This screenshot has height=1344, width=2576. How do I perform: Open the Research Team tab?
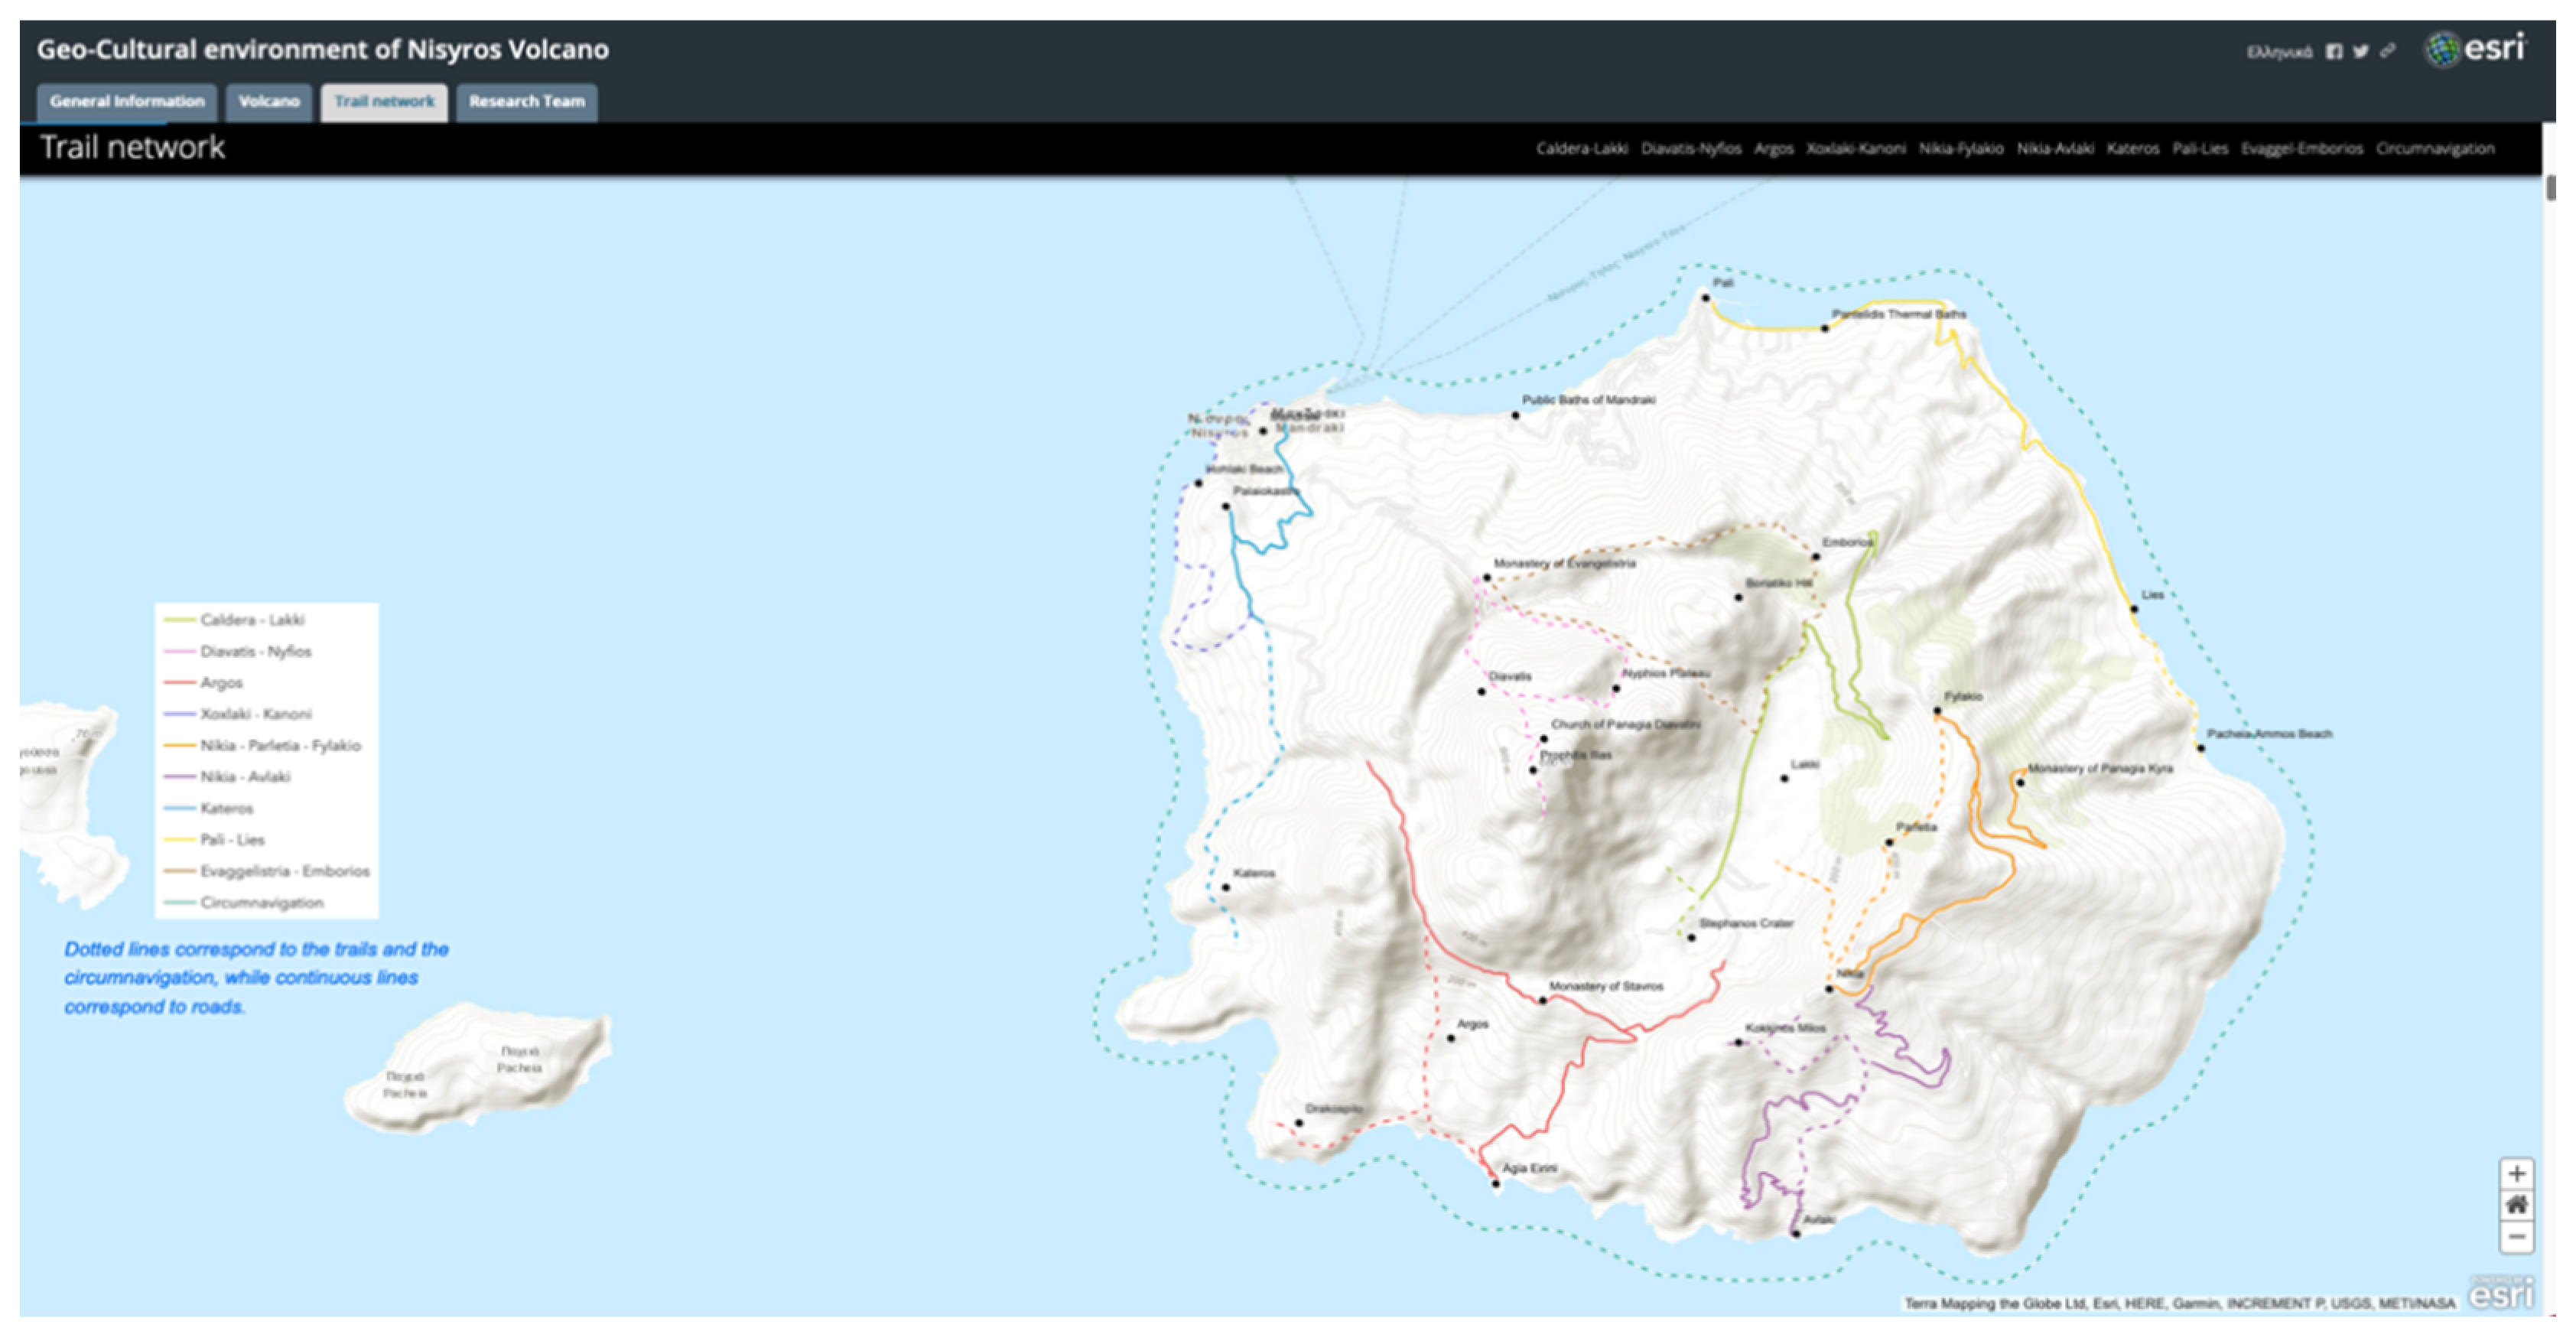tap(527, 101)
